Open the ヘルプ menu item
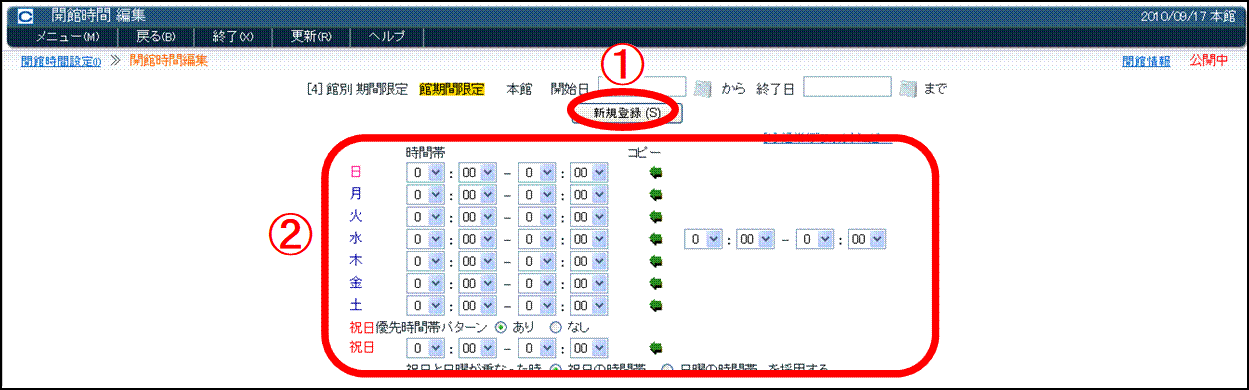 pyautogui.click(x=387, y=37)
